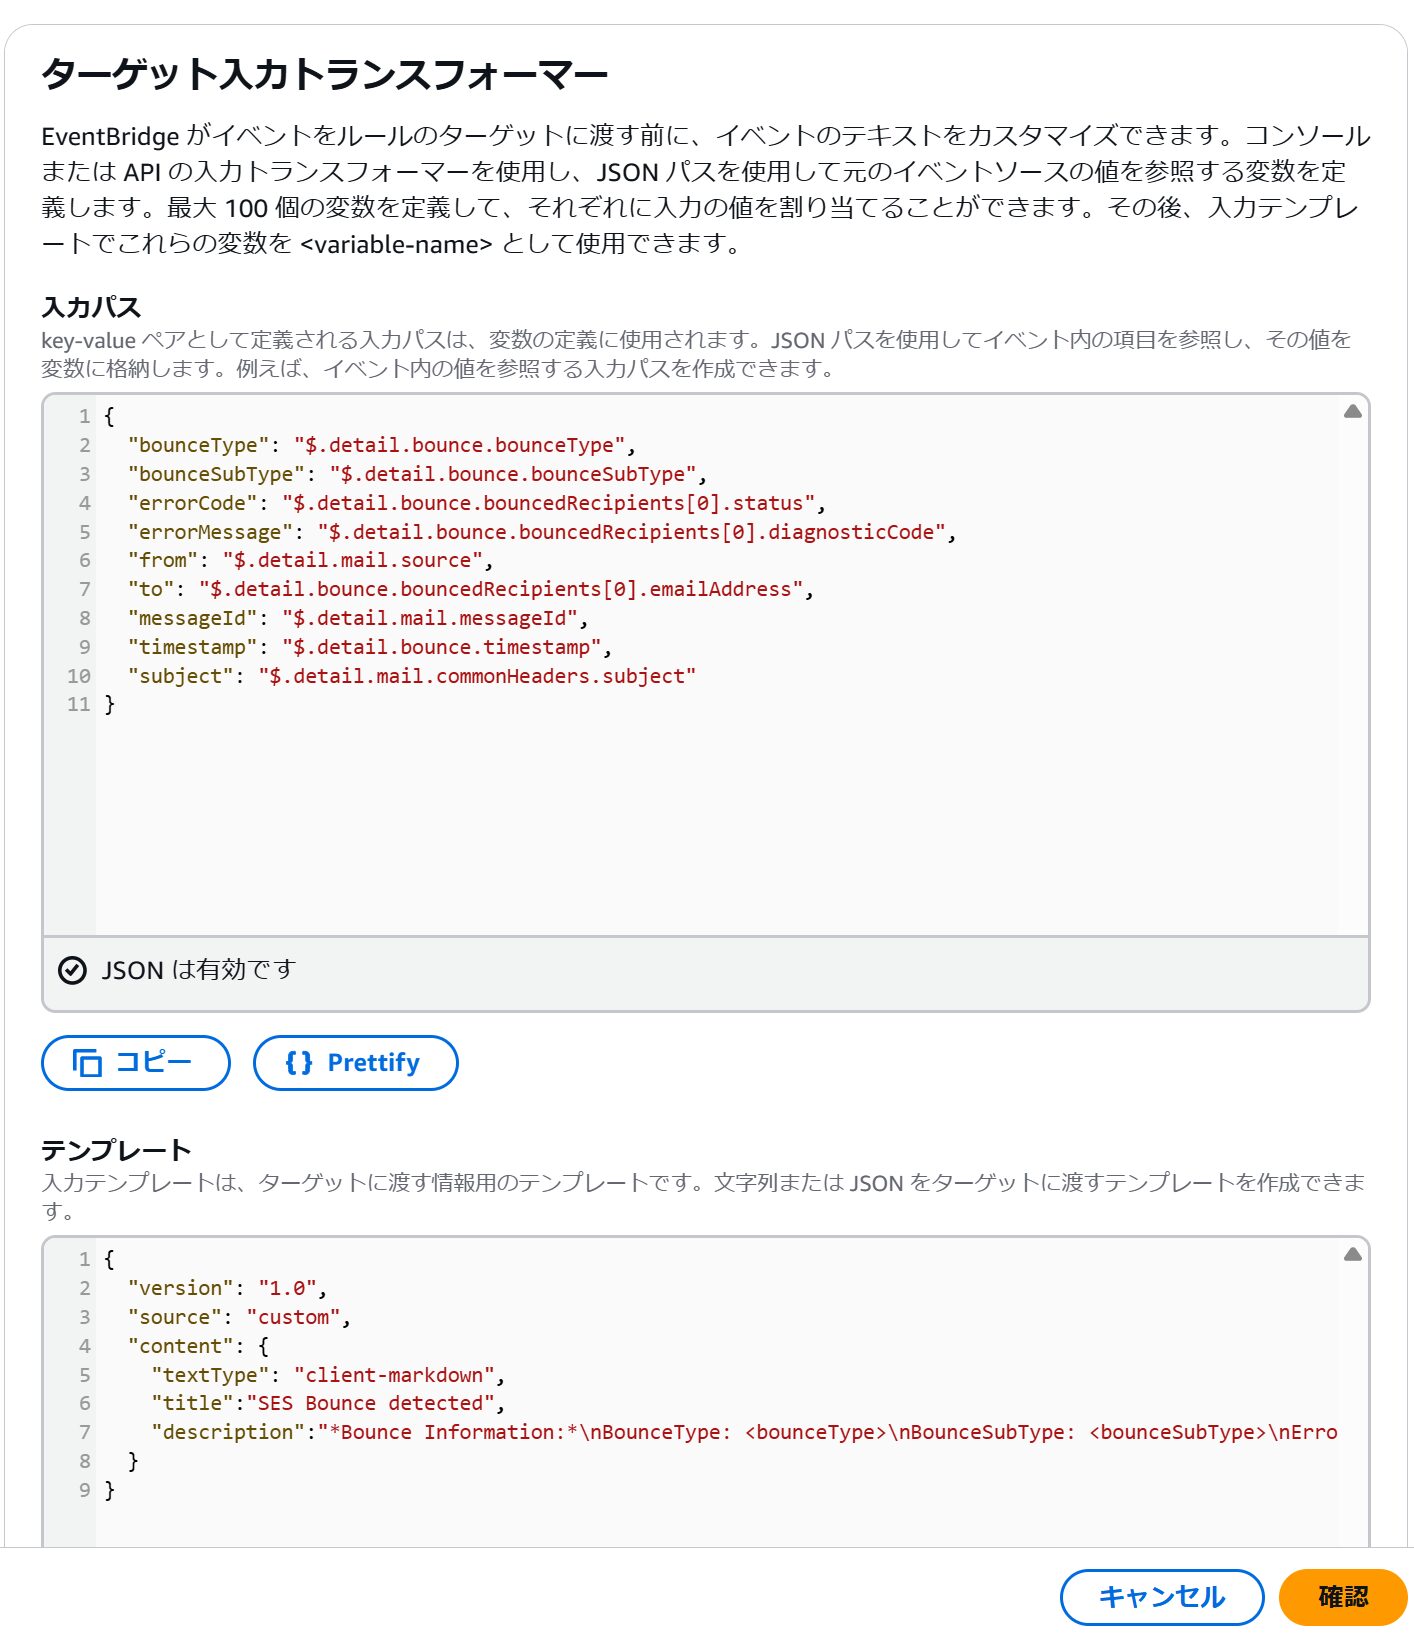The width and height of the screenshot is (1414, 1637).
Task: Click the "messageId" line in the input path
Action: [x=356, y=618]
